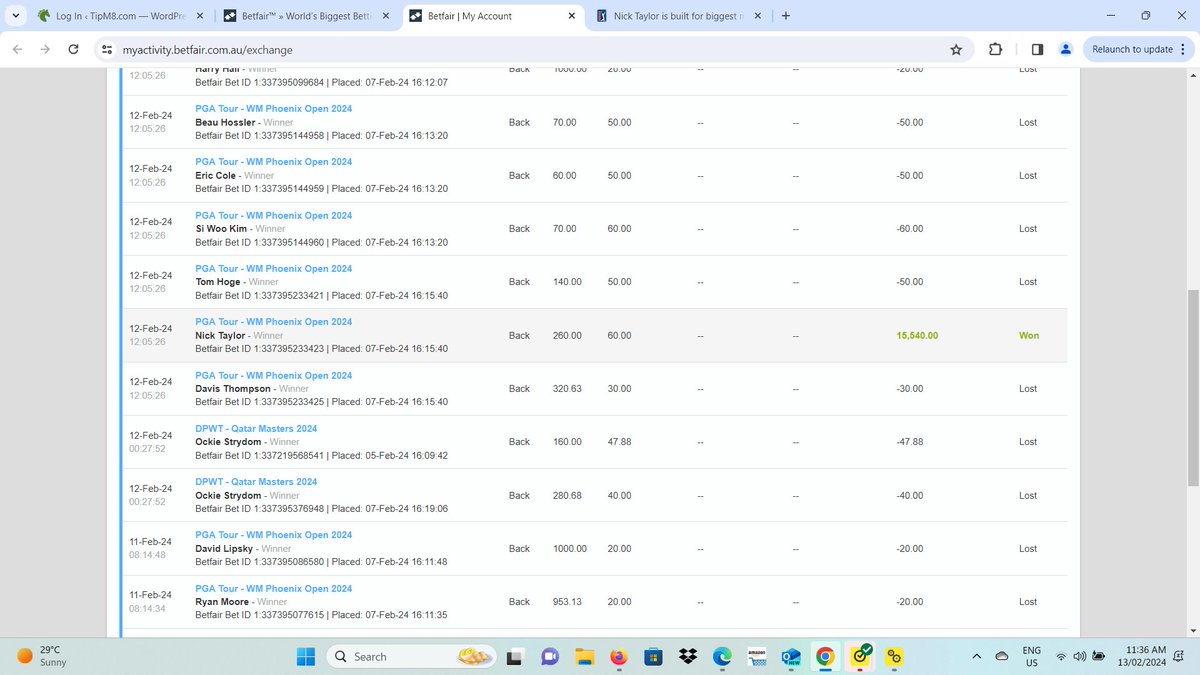Open the yellow gears taskbar icon
The image size is (1200, 675).
pyautogui.click(x=895, y=656)
